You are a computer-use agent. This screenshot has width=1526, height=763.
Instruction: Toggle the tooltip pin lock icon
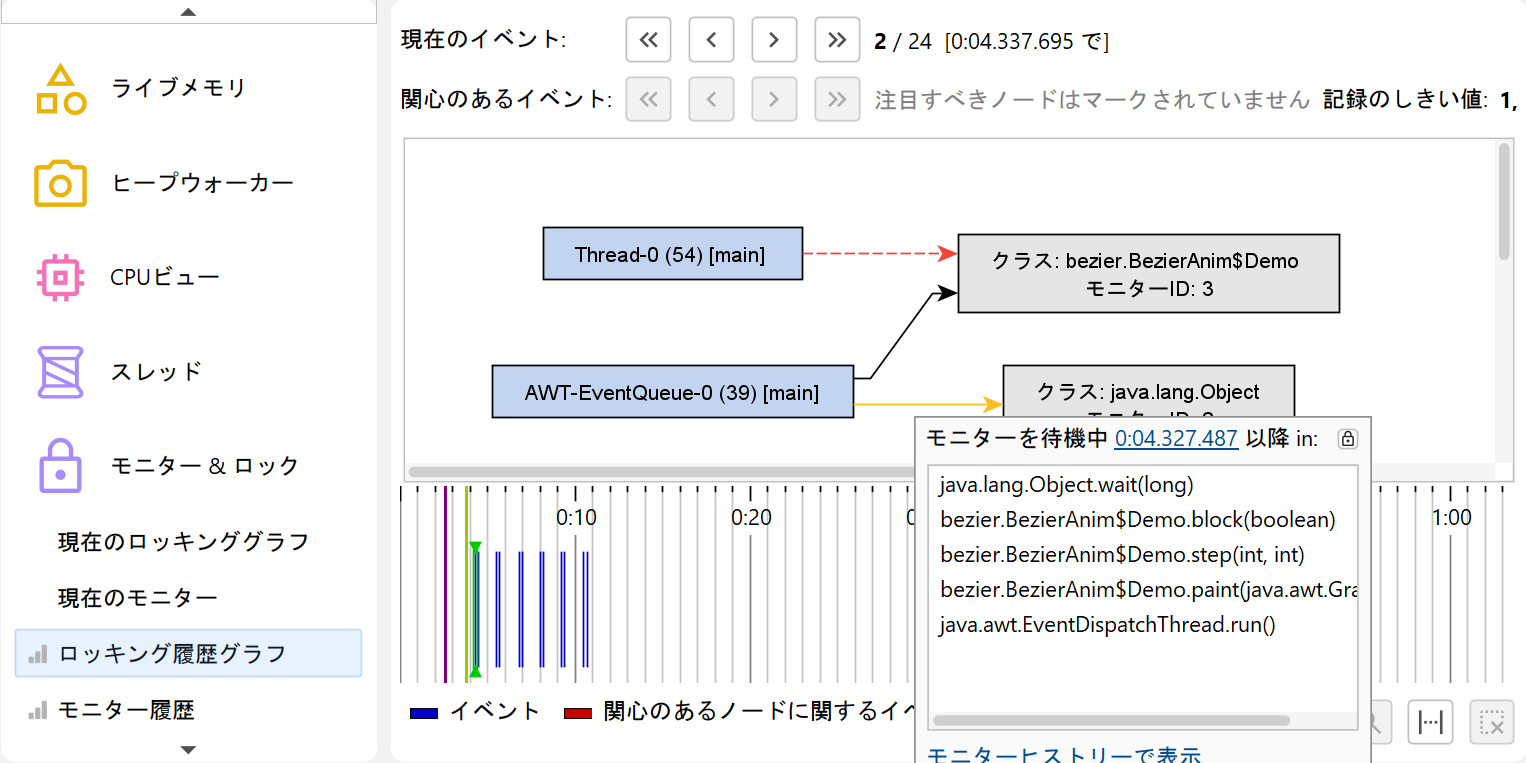coord(1347,439)
